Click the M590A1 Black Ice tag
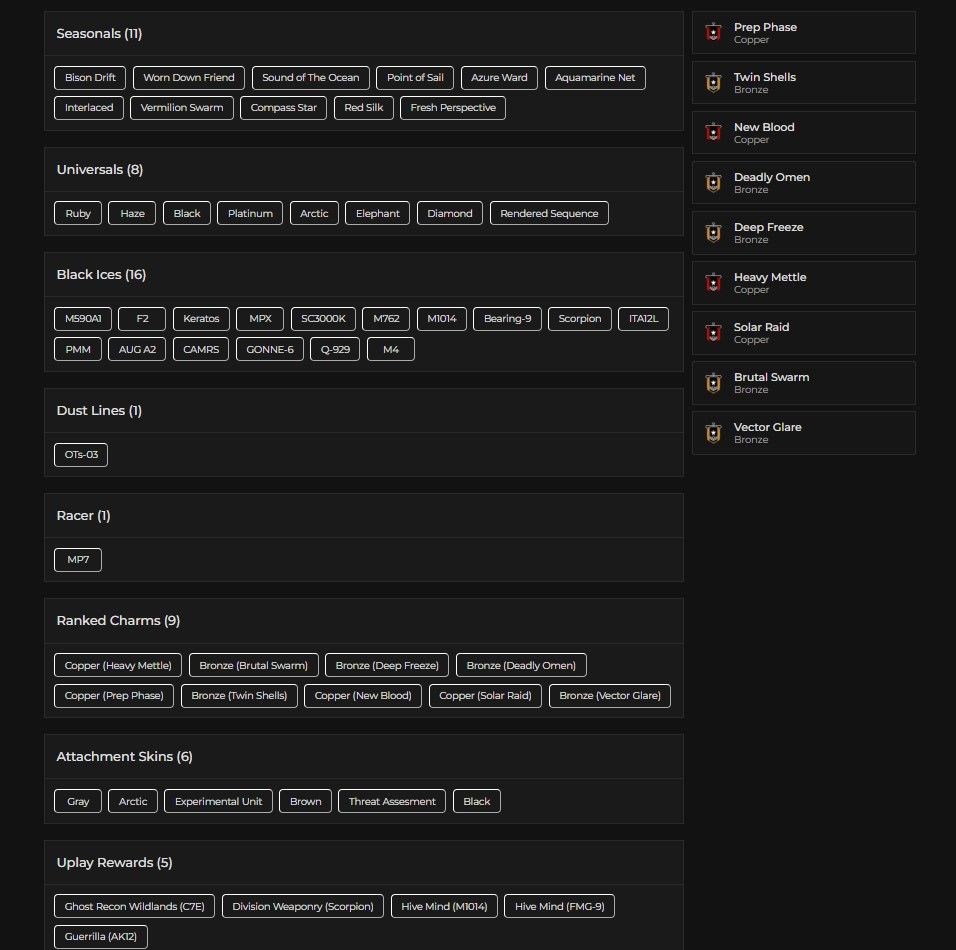Image resolution: width=956 pixels, height=950 pixels. pyautogui.click(x=83, y=319)
